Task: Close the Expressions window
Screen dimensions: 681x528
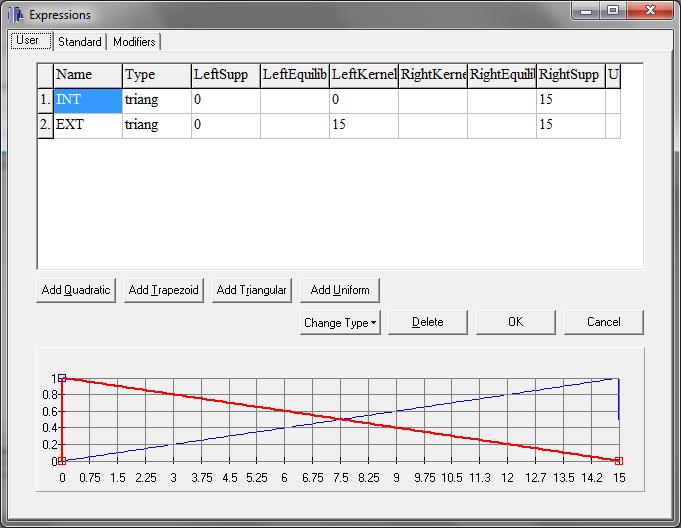Action: 650,10
